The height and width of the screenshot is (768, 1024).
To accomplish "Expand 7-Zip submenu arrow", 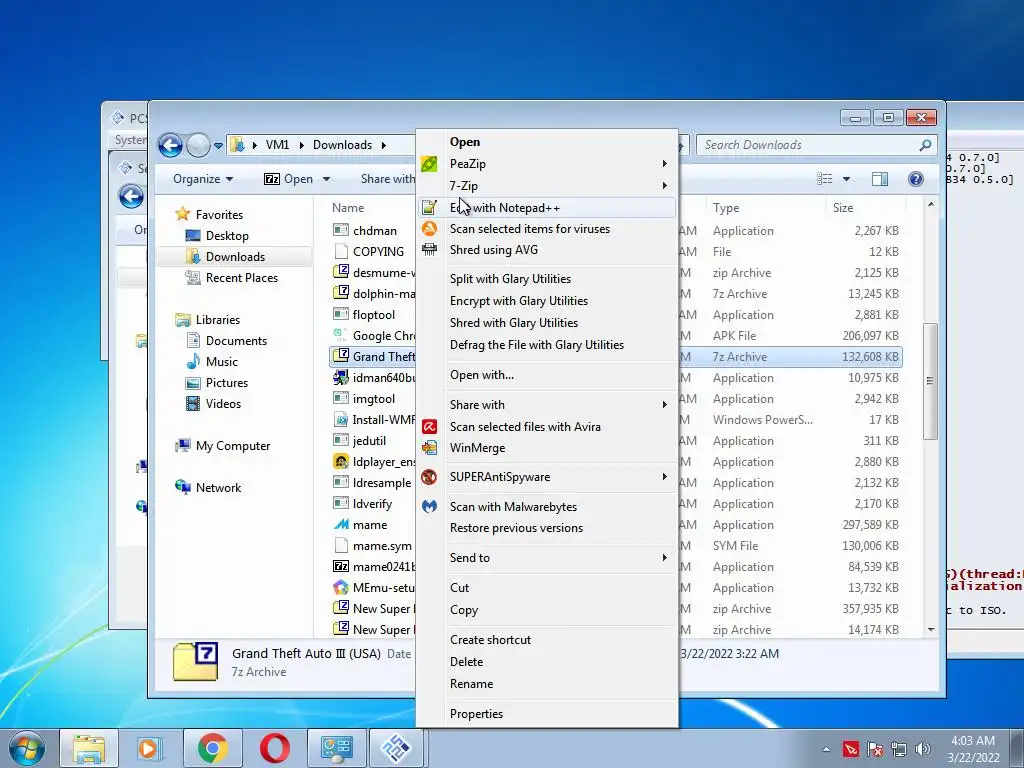I will [664, 185].
